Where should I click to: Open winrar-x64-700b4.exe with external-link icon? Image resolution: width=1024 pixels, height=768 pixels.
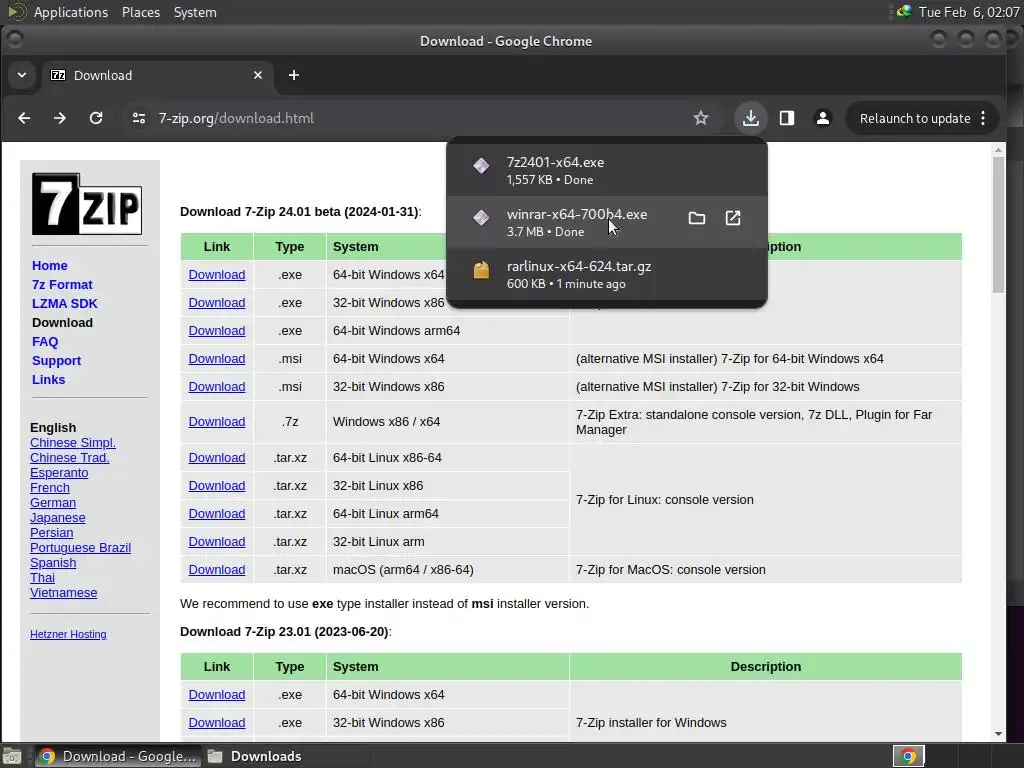(x=733, y=218)
